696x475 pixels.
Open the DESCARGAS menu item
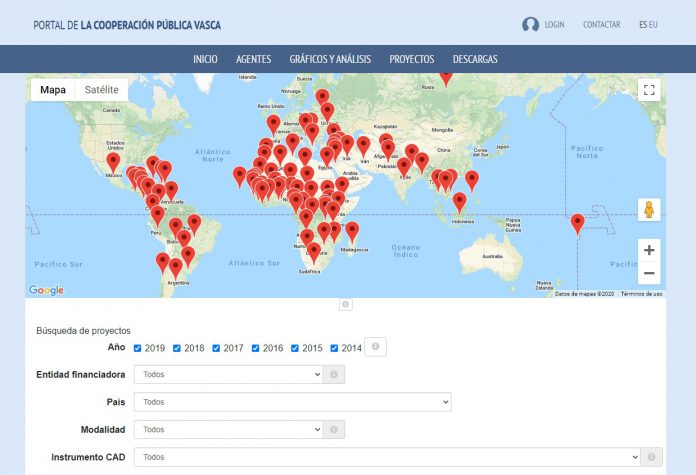tap(475, 59)
